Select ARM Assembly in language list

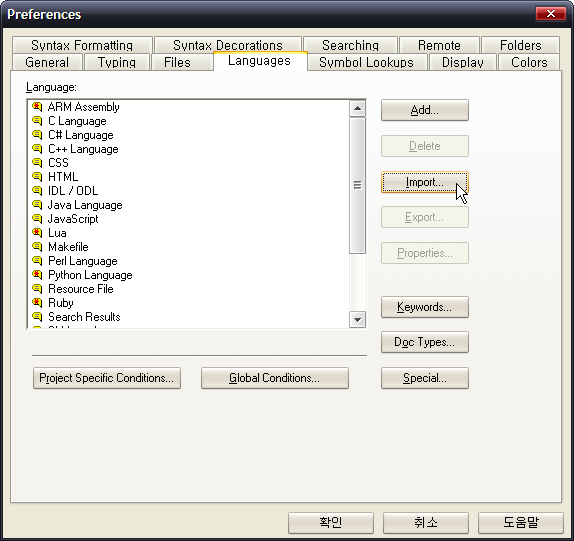point(83,107)
